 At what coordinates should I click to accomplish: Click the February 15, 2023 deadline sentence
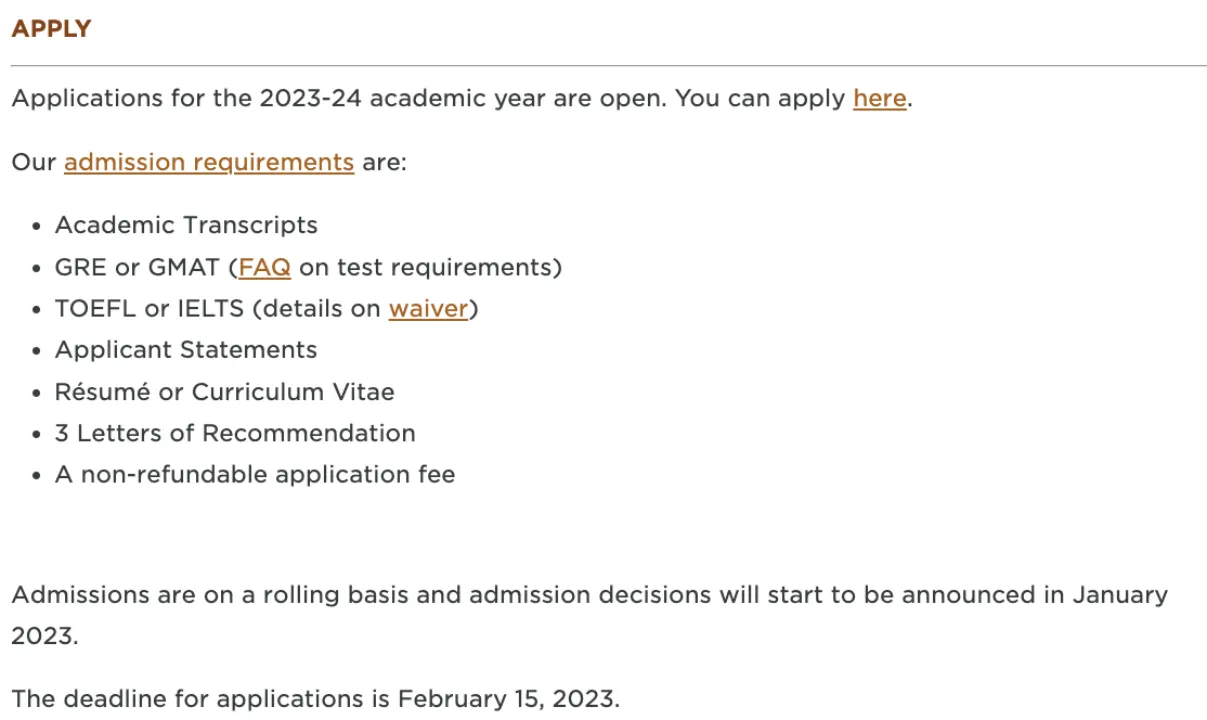315,698
